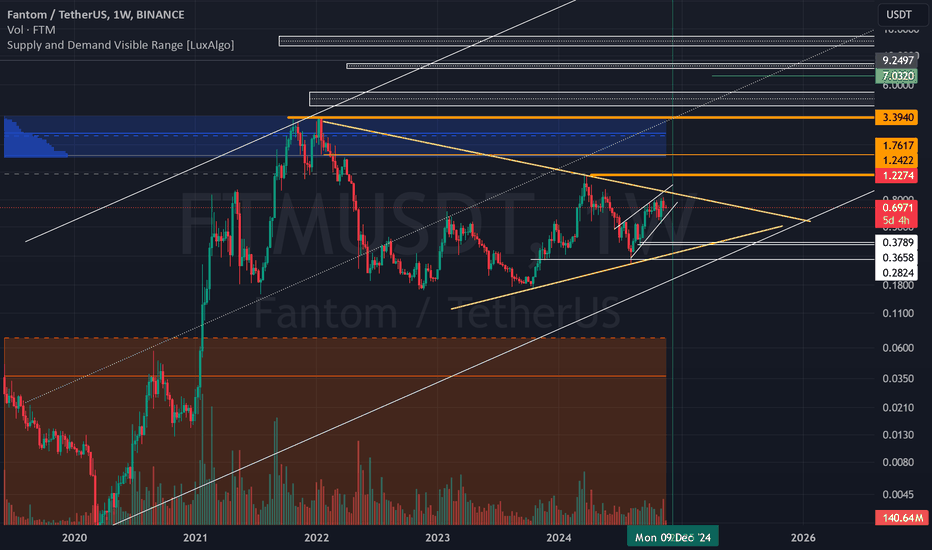Click the 0.0210 price scale value
Screen dimensions: 932x550
click(x=898, y=408)
